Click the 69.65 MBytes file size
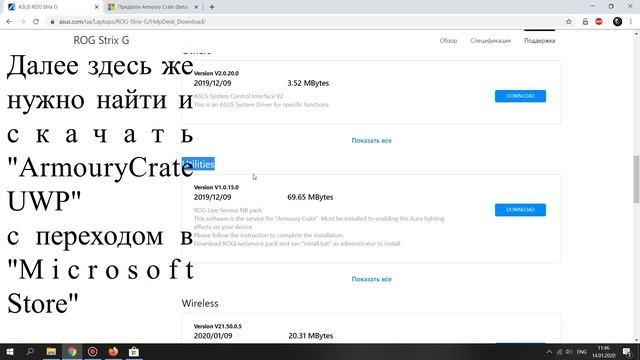 click(310, 197)
